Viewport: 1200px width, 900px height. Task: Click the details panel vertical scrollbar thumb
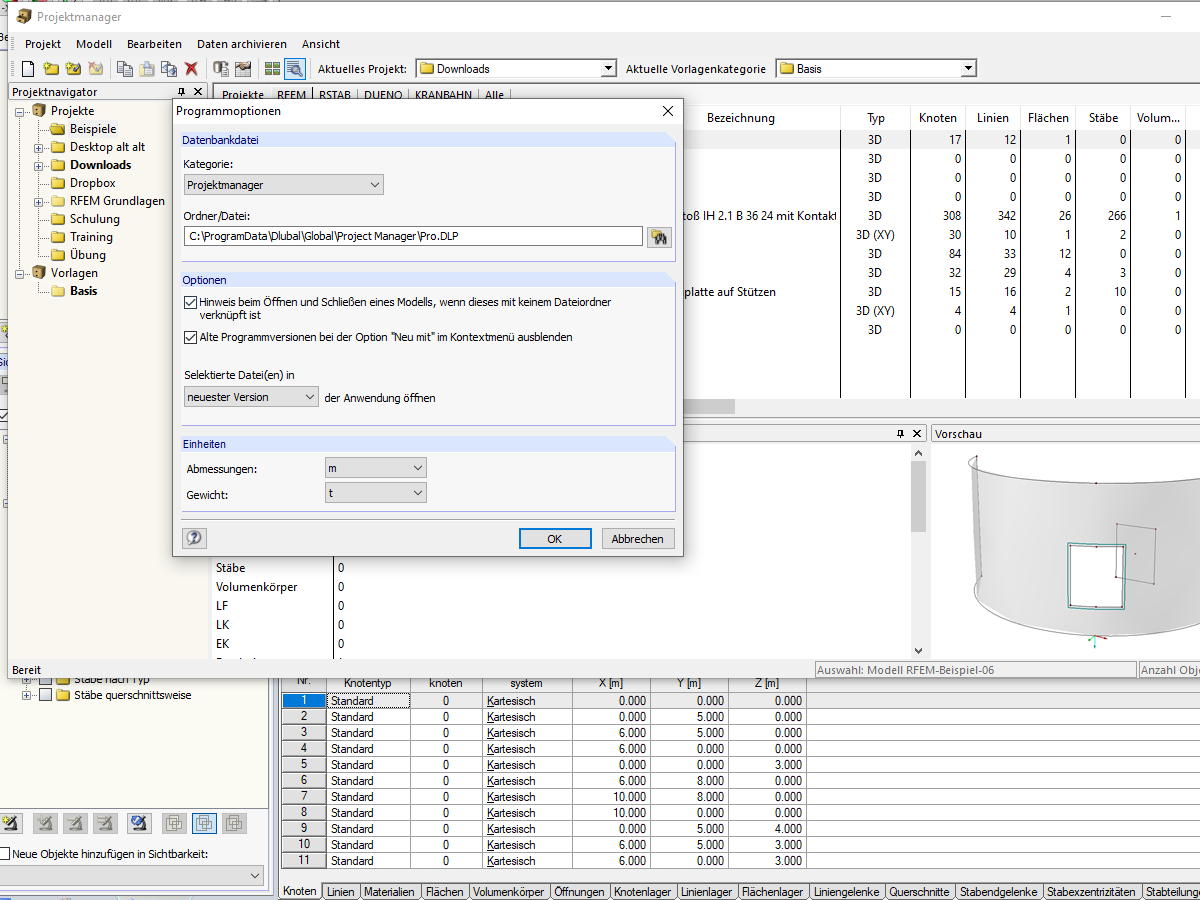(918, 497)
